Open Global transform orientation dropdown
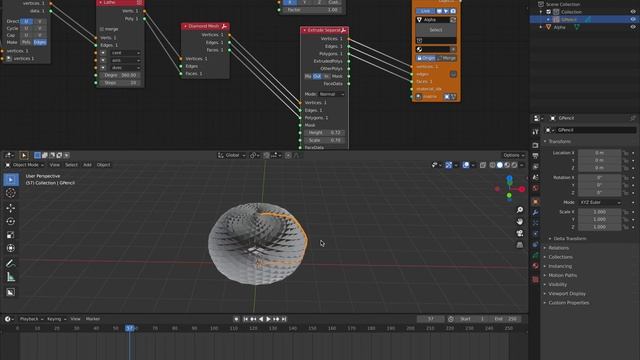 [x=231, y=155]
